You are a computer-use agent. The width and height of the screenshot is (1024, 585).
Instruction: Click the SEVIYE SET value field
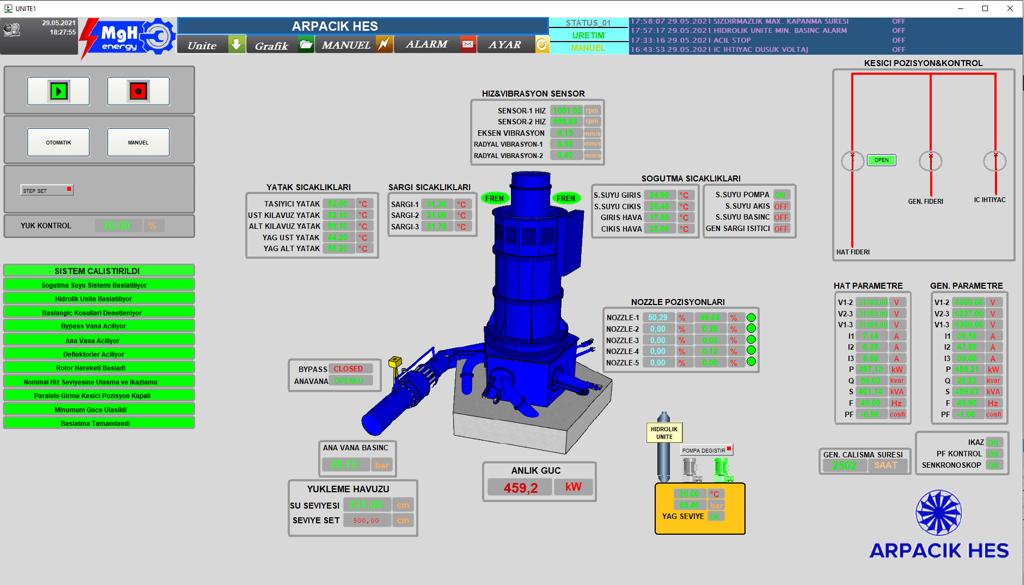366,521
